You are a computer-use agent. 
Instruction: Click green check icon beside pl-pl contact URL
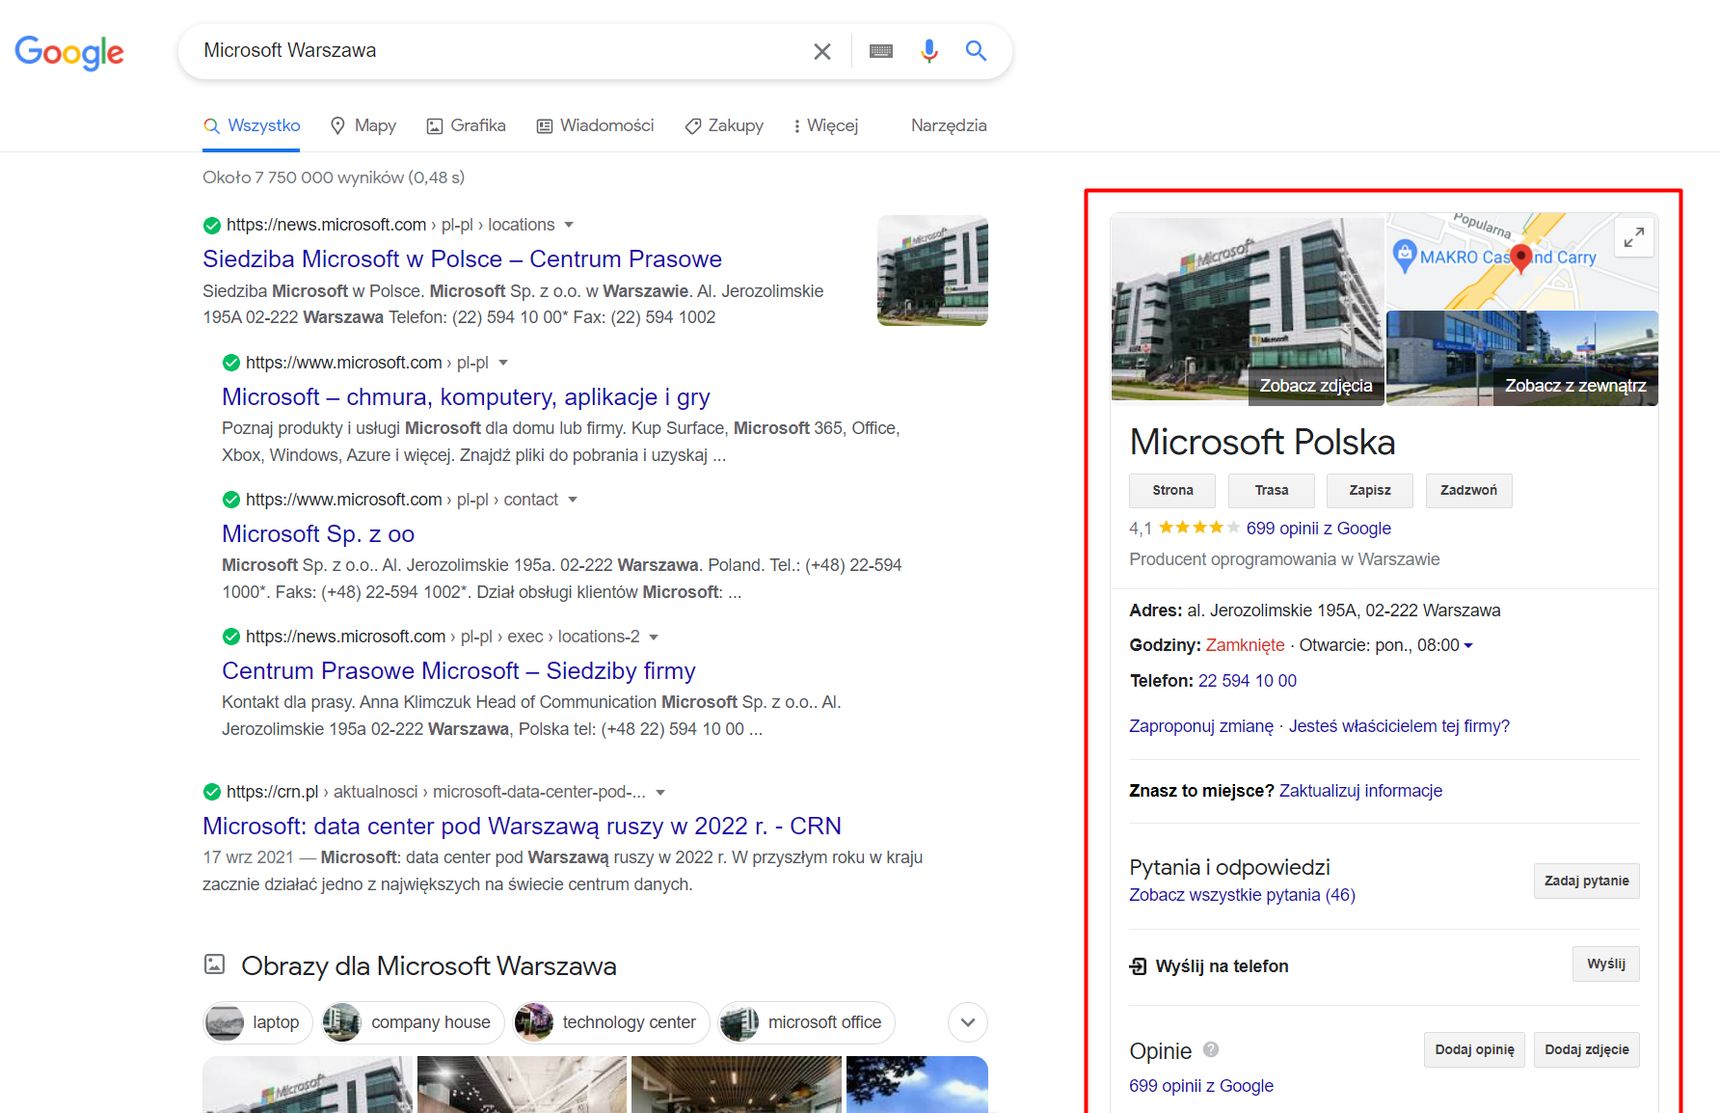(231, 500)
